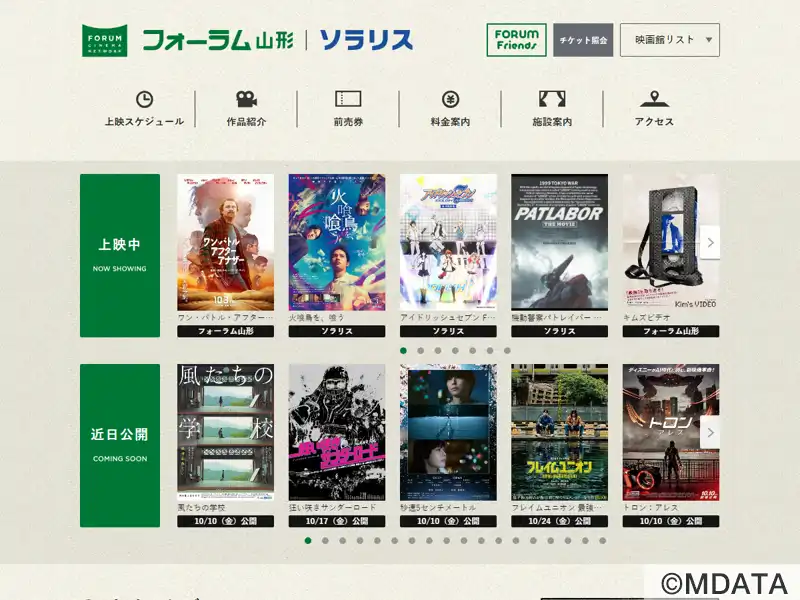
Task: Select last pagination dot under 上映中 carousel
Action: coord(507,351)
